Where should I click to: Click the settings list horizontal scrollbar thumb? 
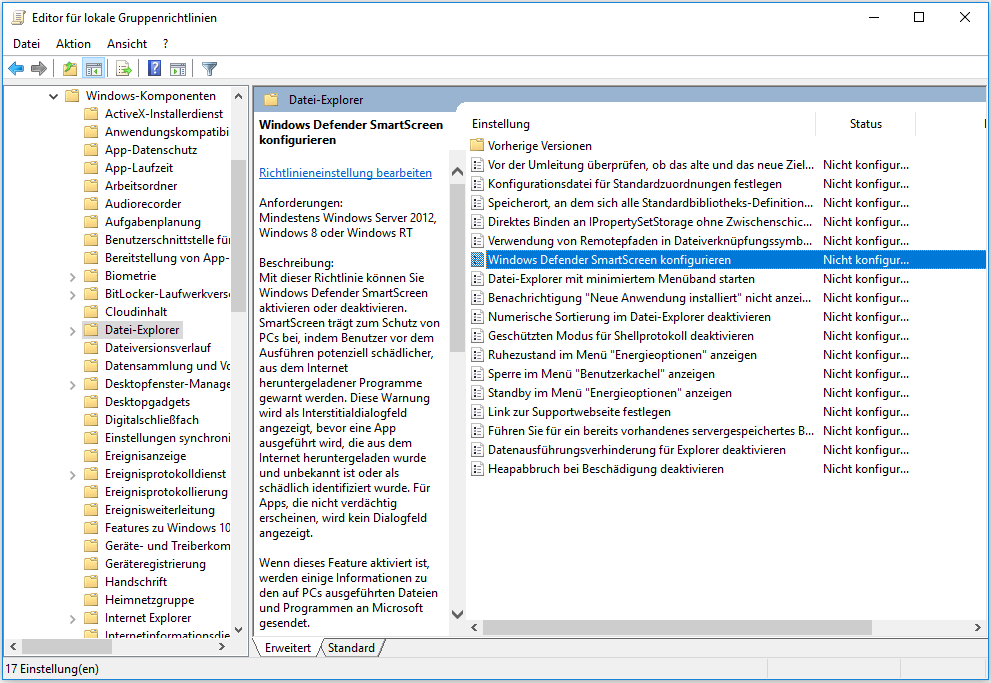(x=677, y=627)
